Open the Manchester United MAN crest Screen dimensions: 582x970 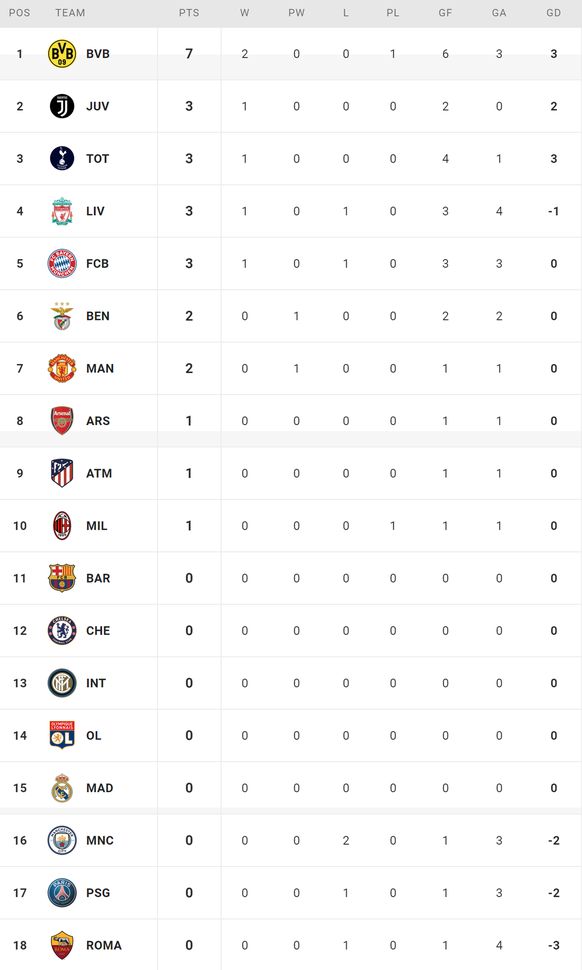tap(62, 369)
